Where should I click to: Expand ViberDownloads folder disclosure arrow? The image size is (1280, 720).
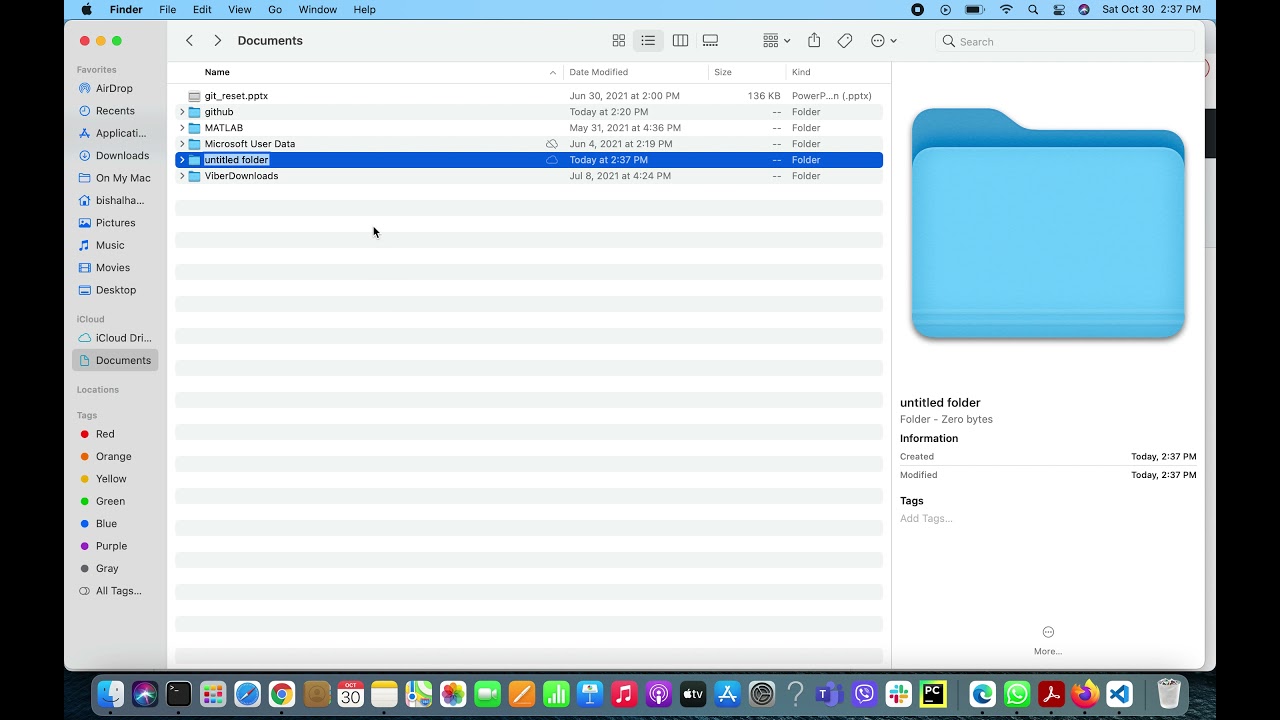coord(182,176)
